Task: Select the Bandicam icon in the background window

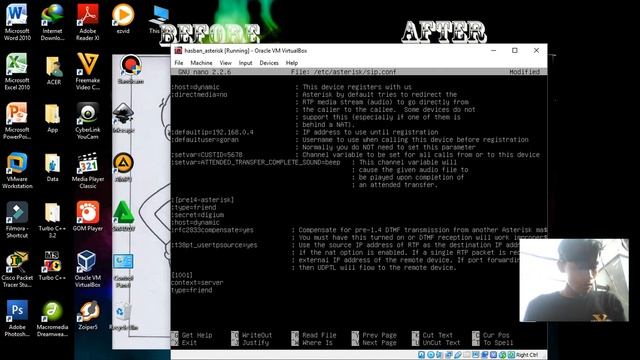Action: tap(131, 69)
